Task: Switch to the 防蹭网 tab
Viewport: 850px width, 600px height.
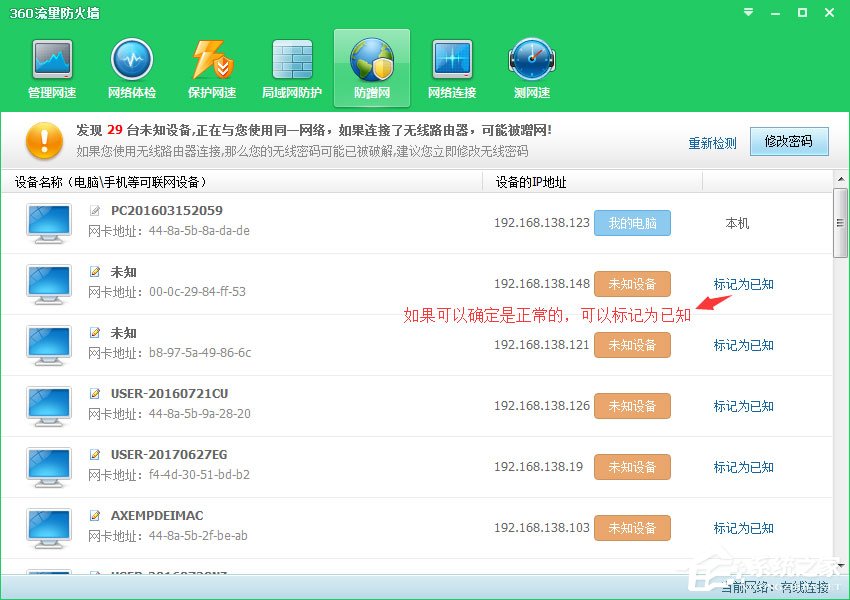Action: click(x=371, y=66)
